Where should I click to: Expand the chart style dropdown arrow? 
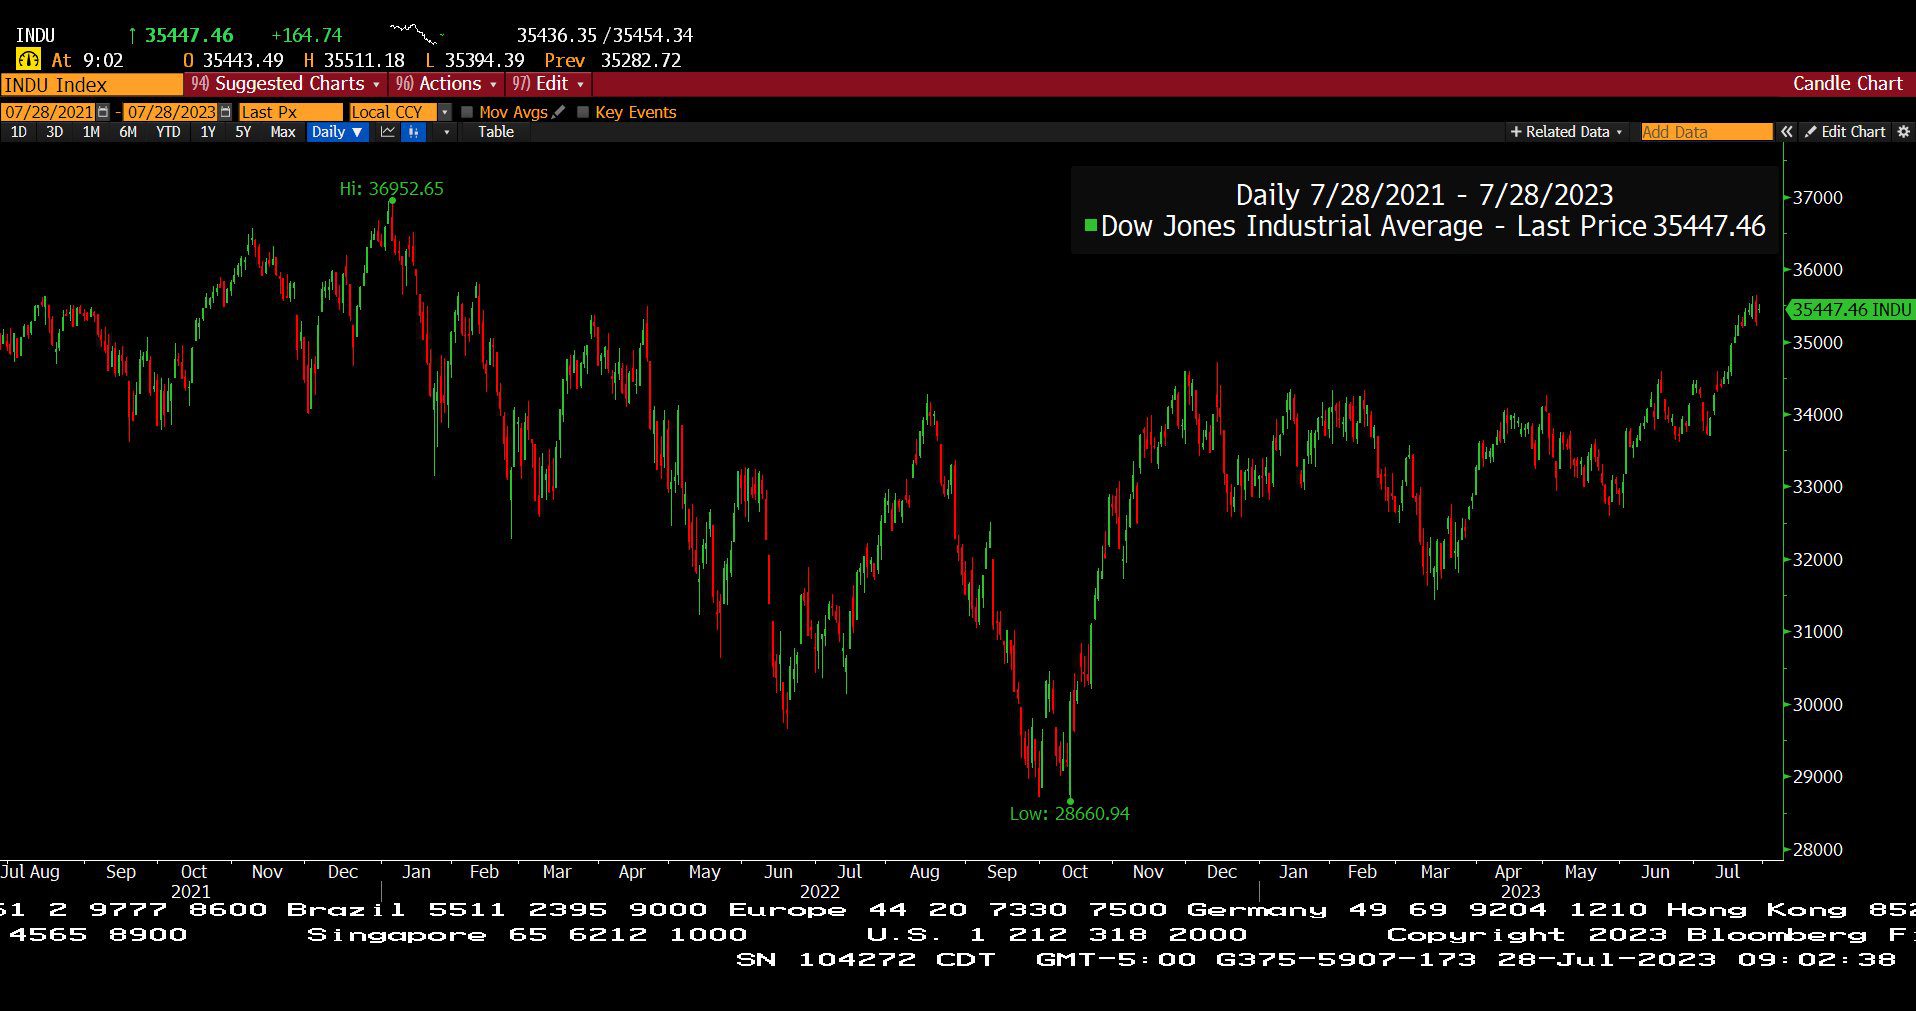446,132
